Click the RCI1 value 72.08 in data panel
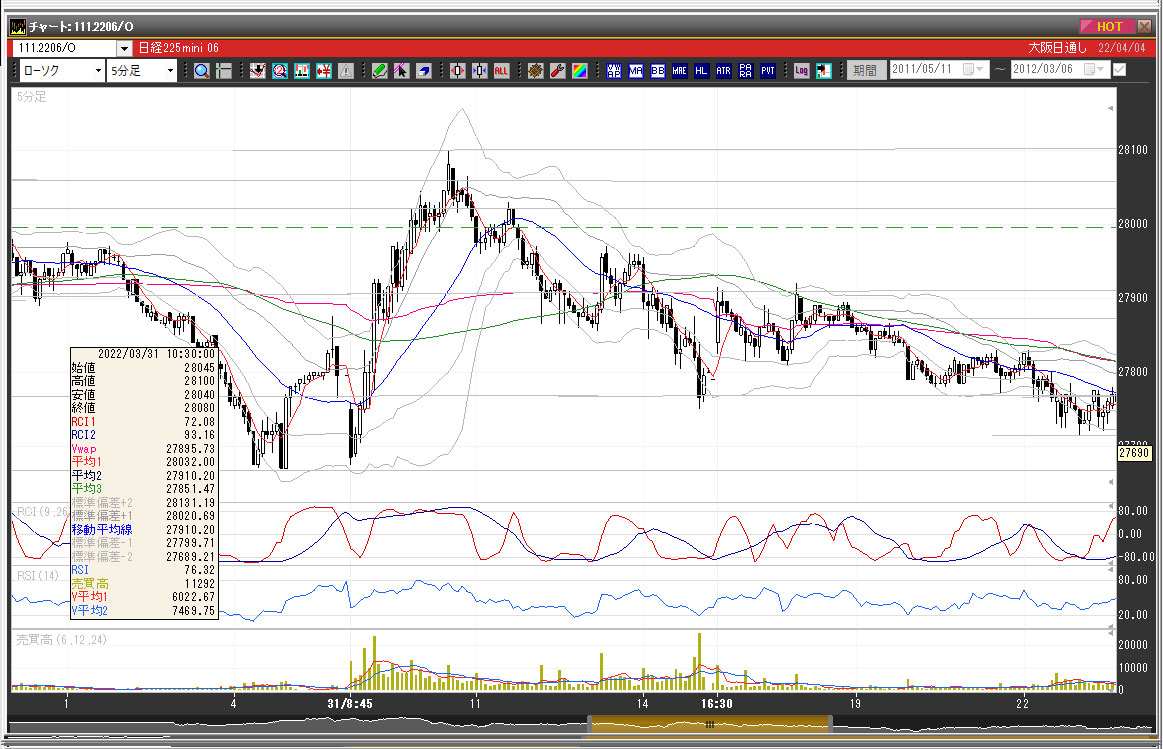 coord(200,421)
